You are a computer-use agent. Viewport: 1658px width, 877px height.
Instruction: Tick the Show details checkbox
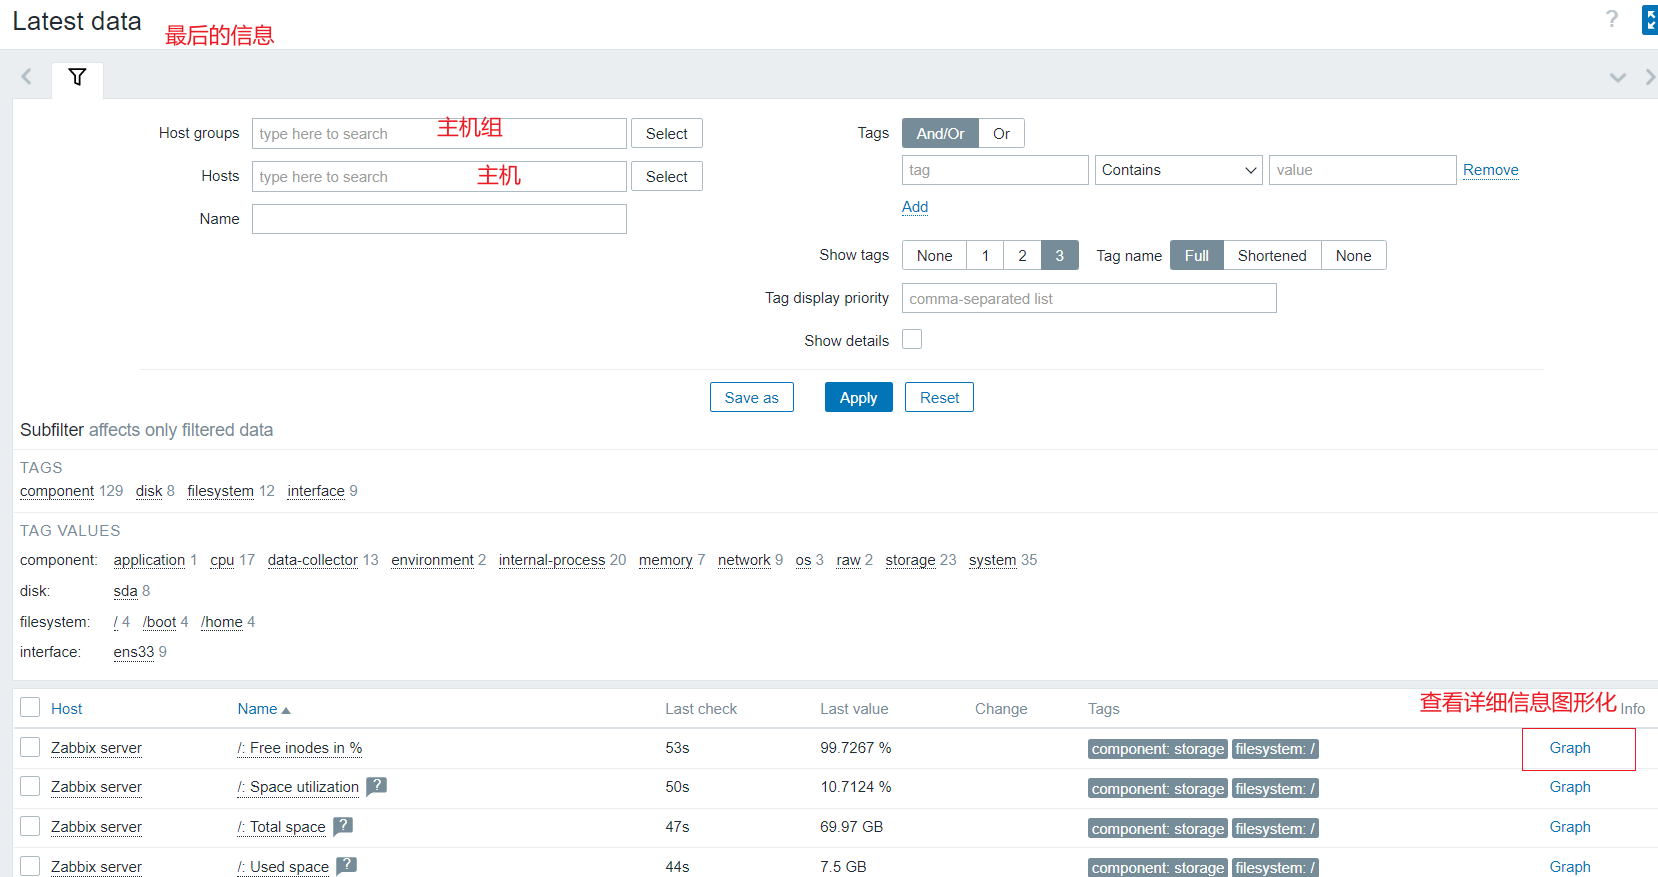click(x=912, y=339)
